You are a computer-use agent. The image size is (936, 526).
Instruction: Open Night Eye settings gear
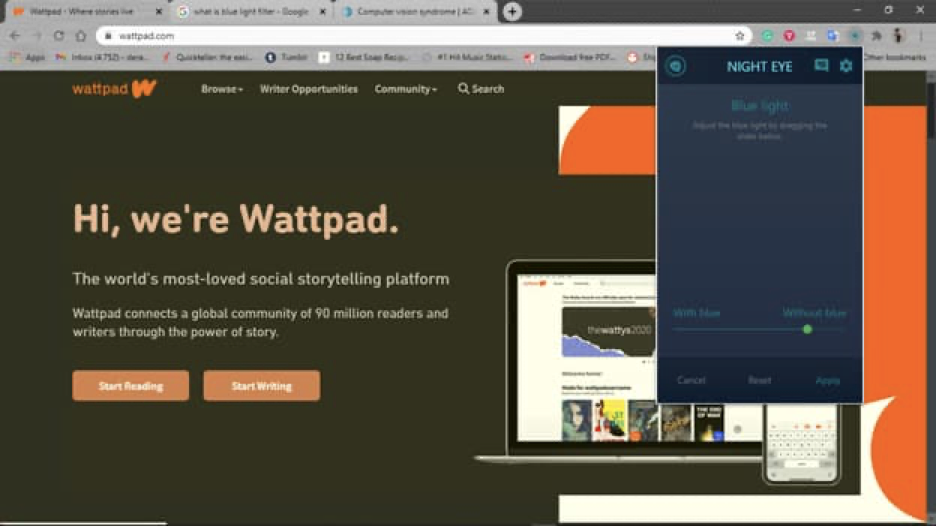[x=846, y=66]
